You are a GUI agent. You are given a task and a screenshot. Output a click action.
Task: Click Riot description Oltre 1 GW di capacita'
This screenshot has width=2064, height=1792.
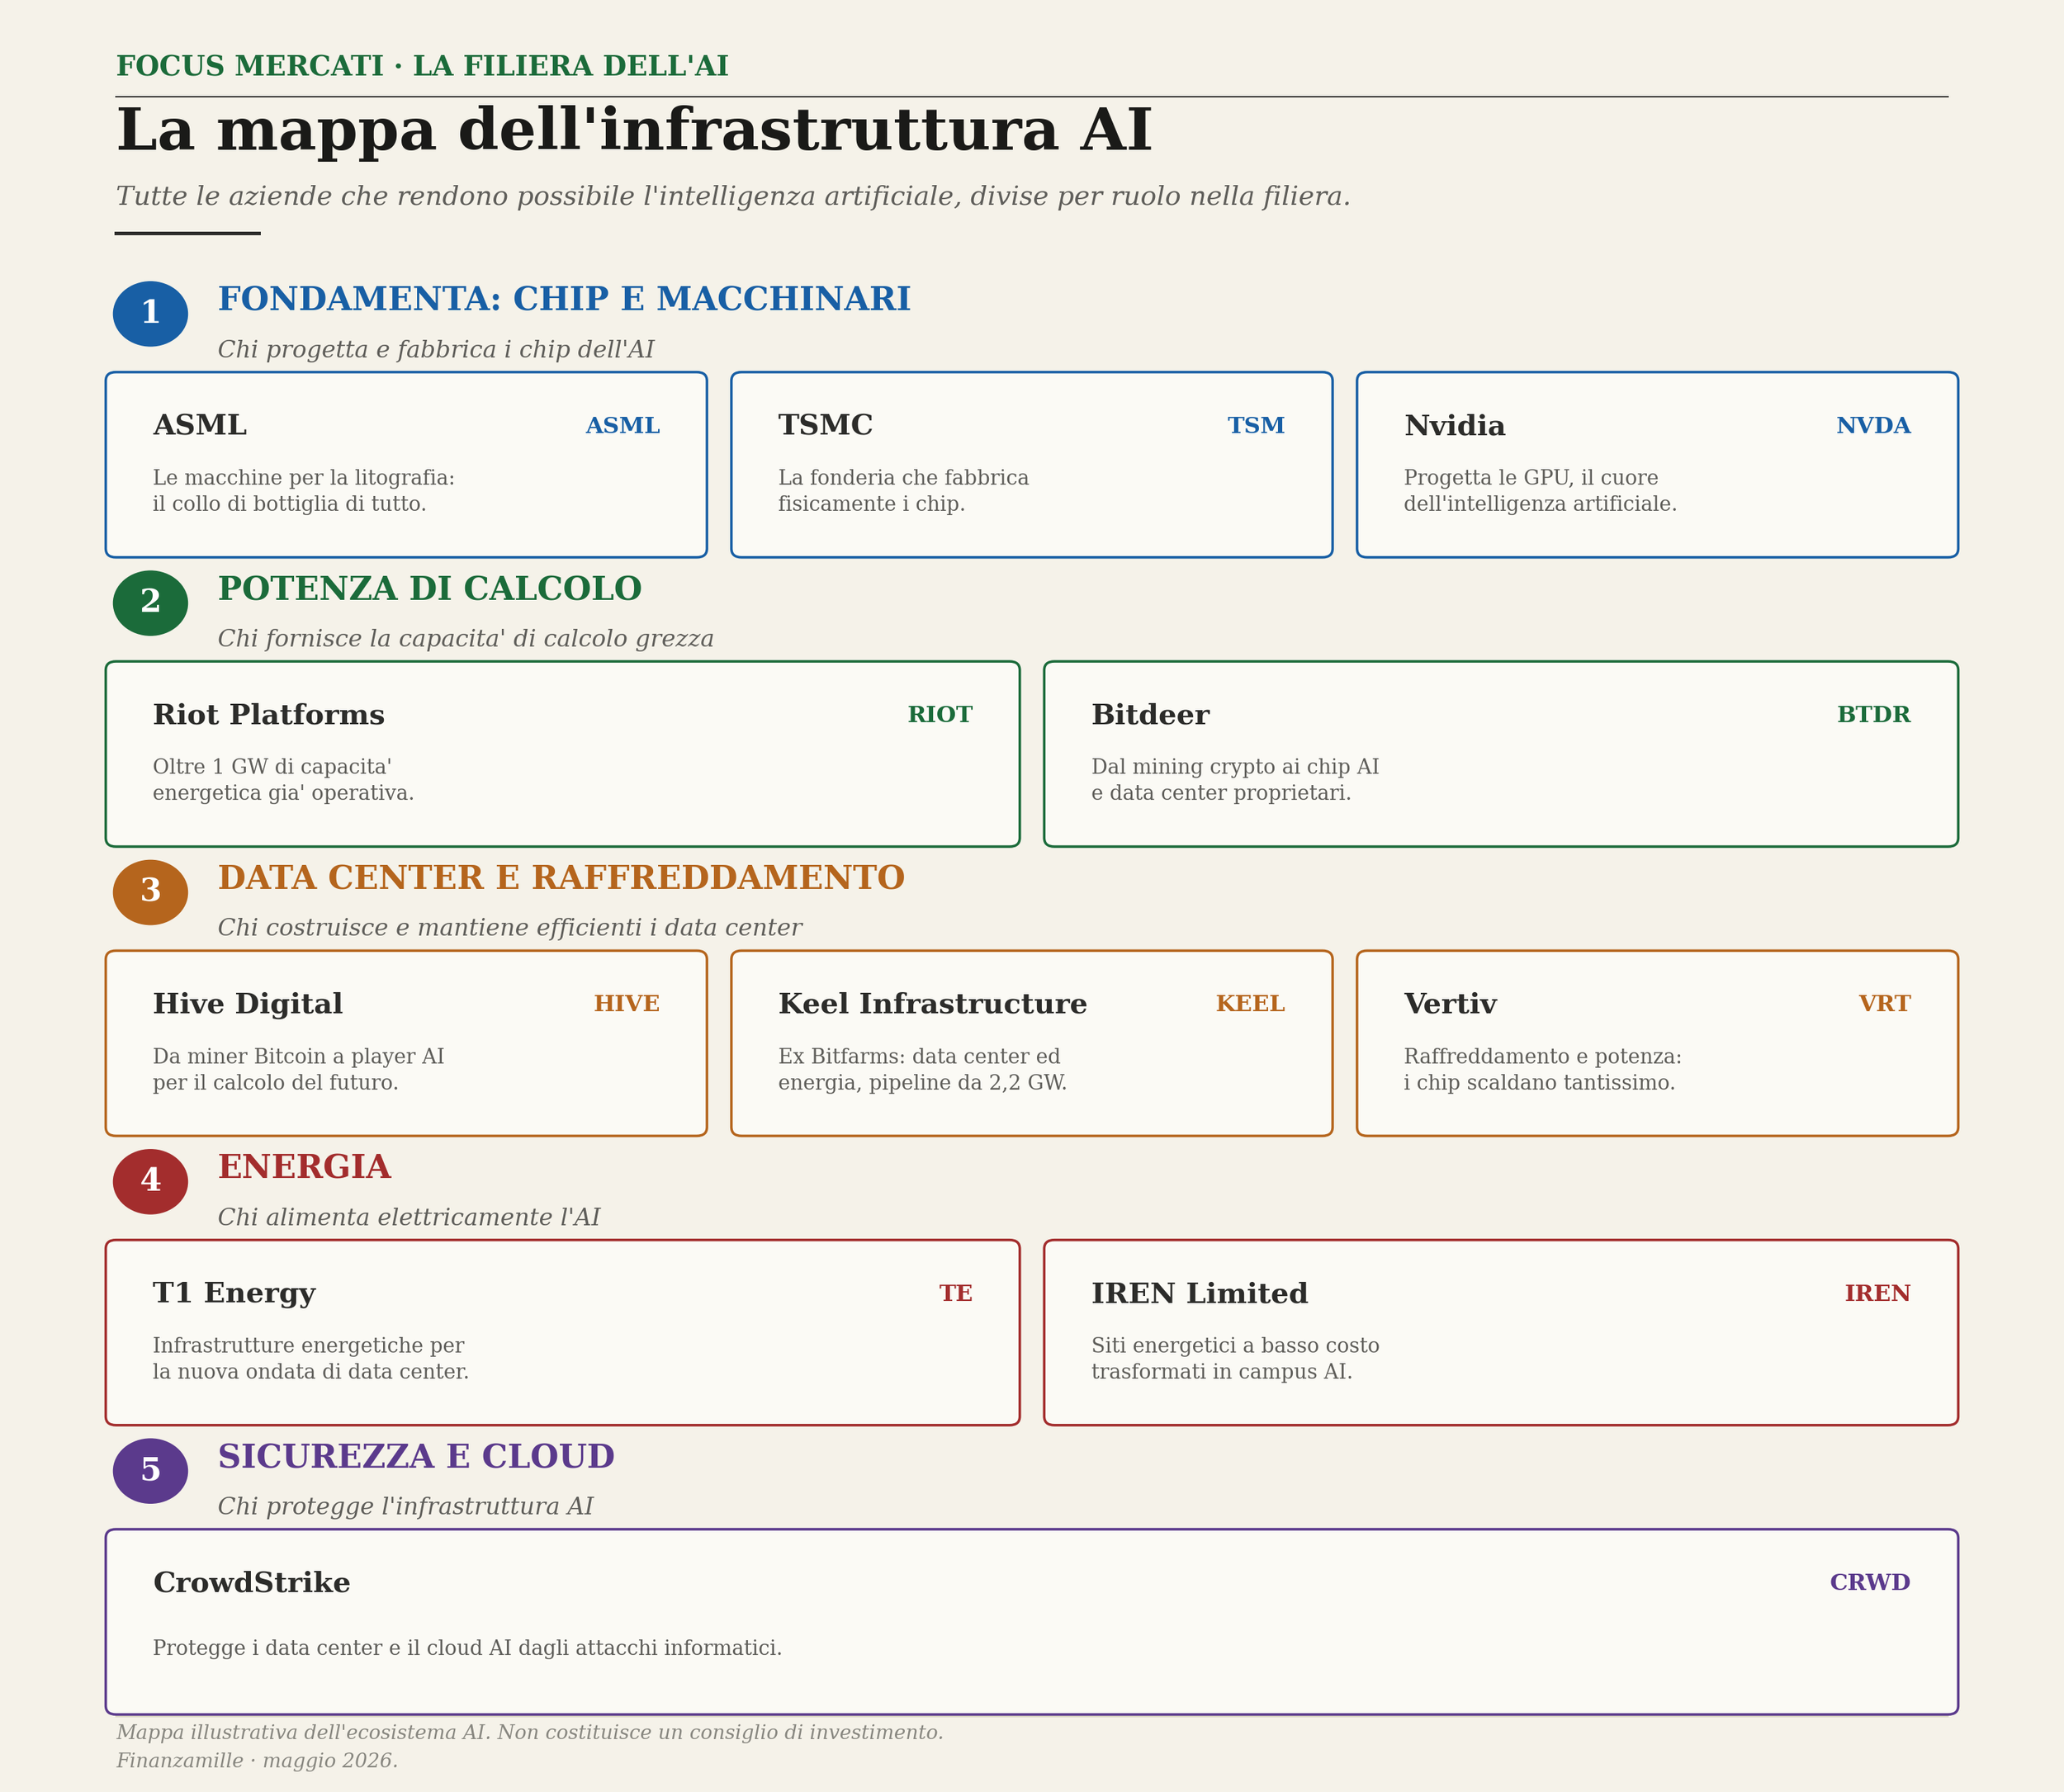(283, 780)
